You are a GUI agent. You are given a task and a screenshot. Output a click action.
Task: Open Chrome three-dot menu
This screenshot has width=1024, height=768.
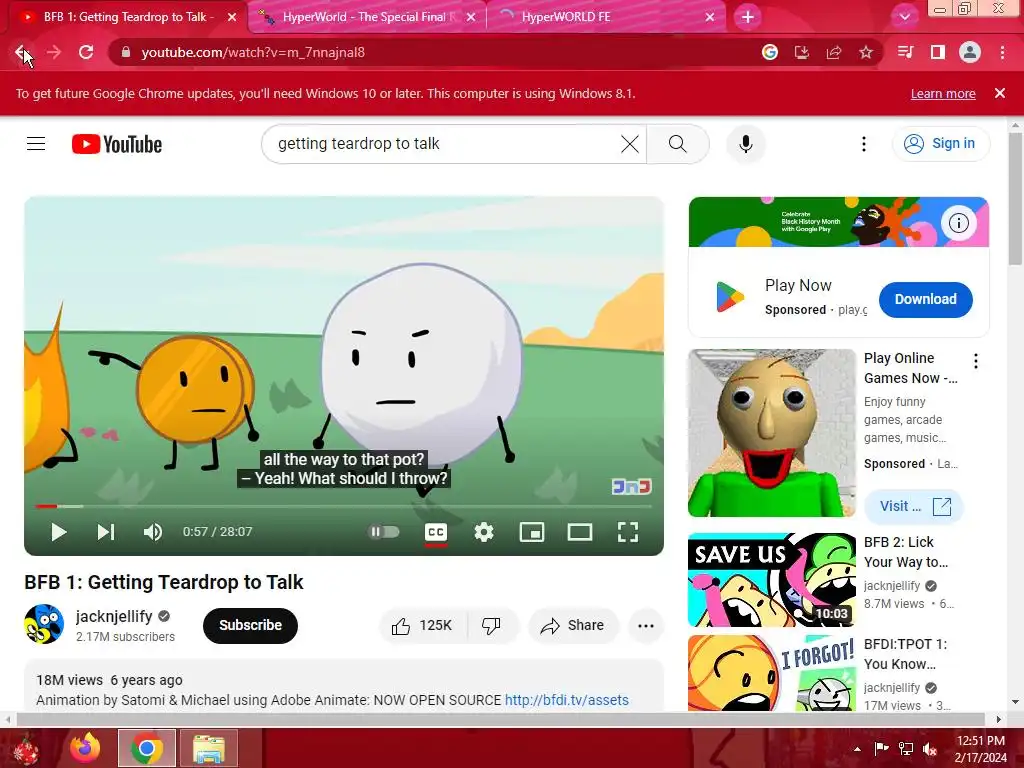pyautogui.click(x=1002, y=52)
